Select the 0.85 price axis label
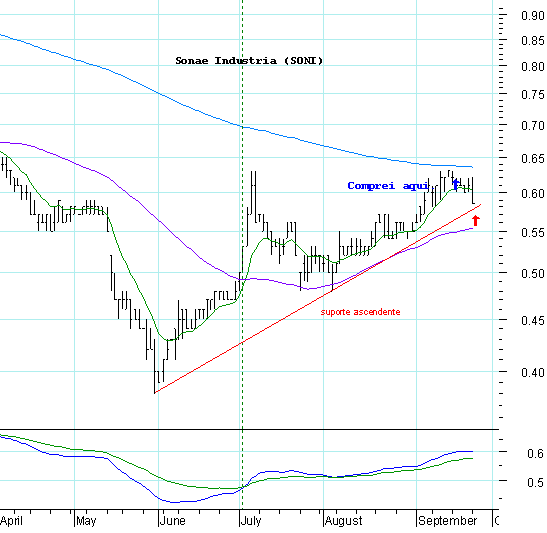This screenshot has width=547, height=533. pyautogui.click(x=533, y=41)
